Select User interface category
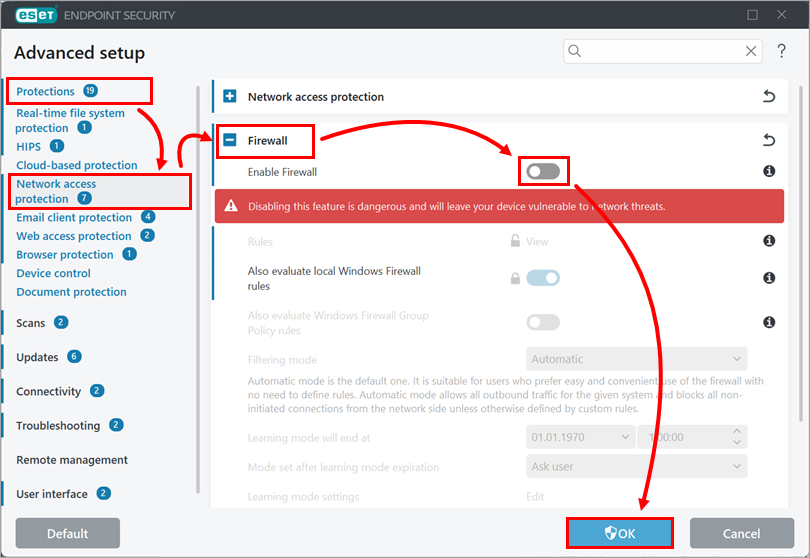The width and height of the screenshot is (810, 558). click(x=52, y=494)
